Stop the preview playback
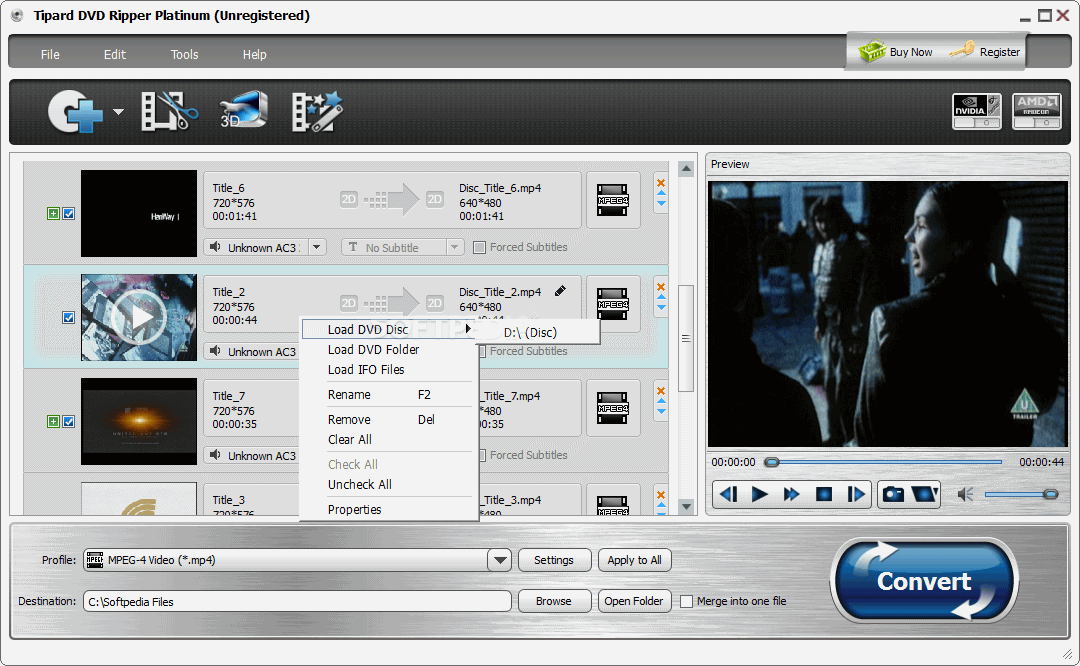The image size is (1080, 666). (824, 494)
